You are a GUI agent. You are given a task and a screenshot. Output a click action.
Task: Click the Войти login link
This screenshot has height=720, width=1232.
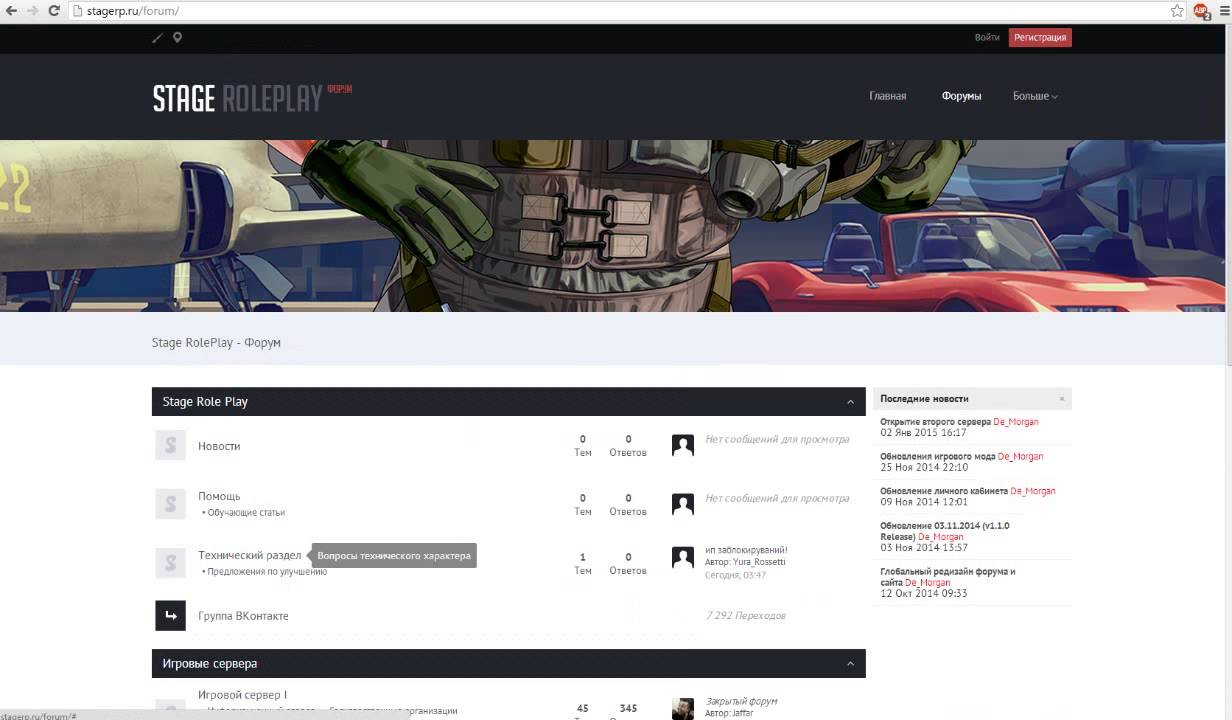pos(987,38)
